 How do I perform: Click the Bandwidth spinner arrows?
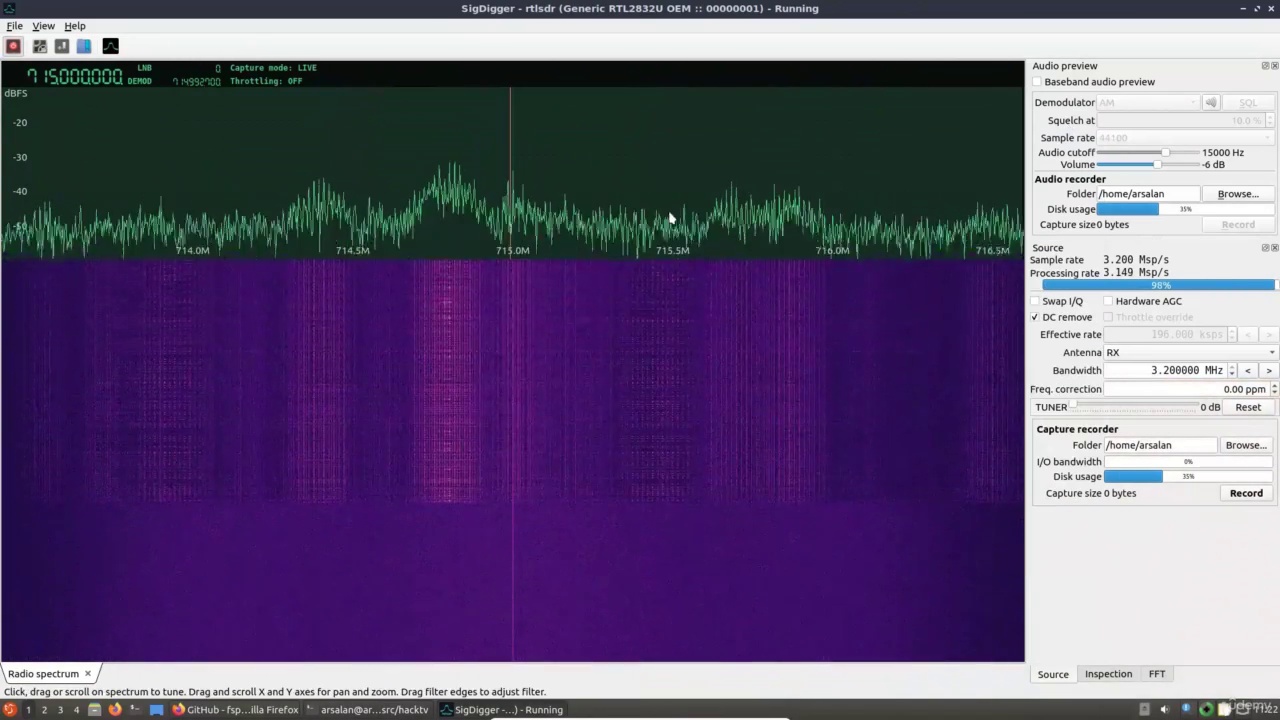[1232, 370]
